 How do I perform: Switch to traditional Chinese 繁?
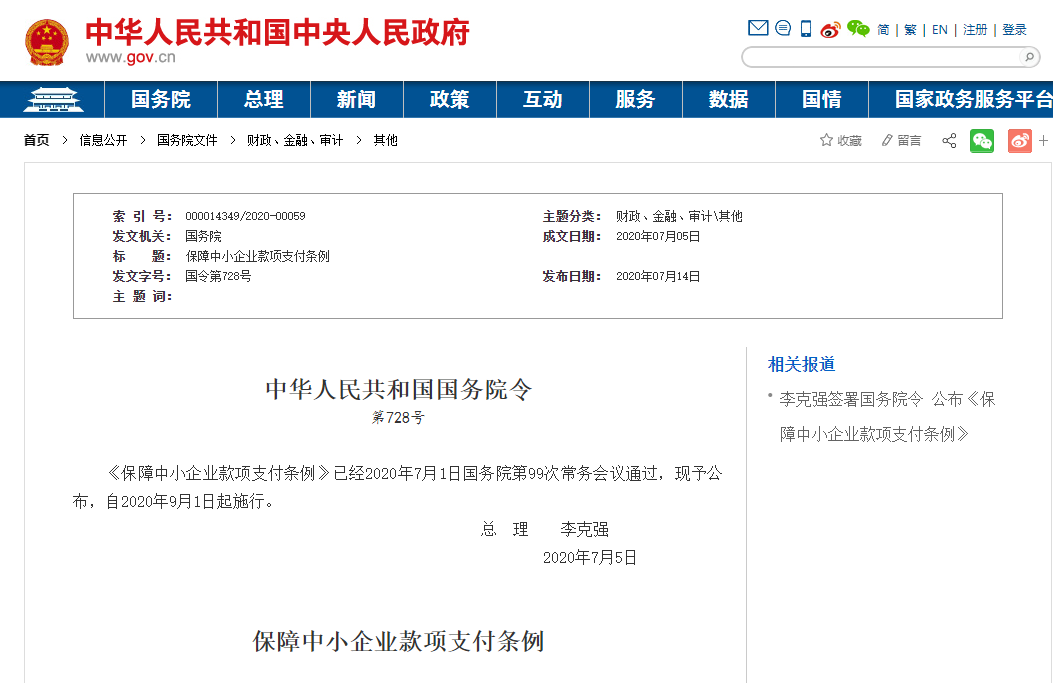coord(910,30)
